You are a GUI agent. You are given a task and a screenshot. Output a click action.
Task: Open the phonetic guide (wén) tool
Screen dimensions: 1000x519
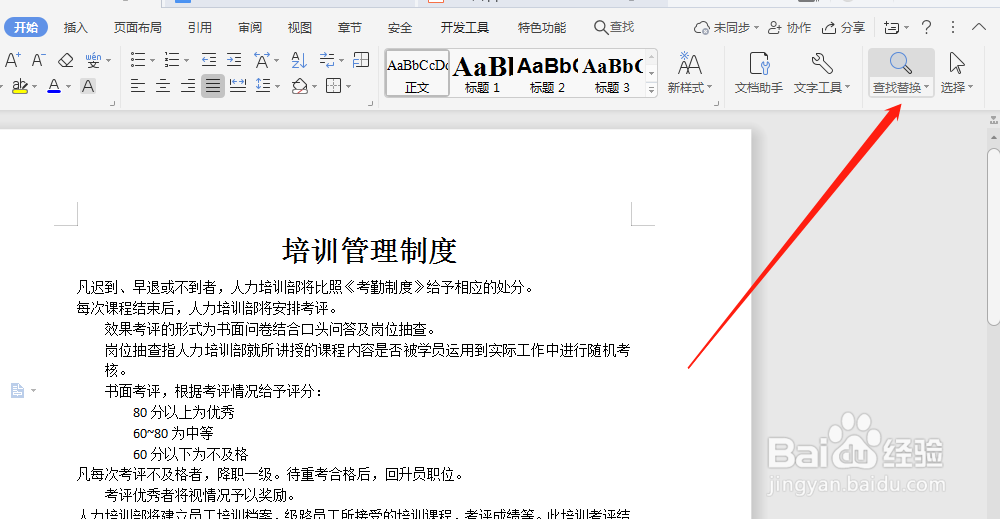click(x=93, y=61)
